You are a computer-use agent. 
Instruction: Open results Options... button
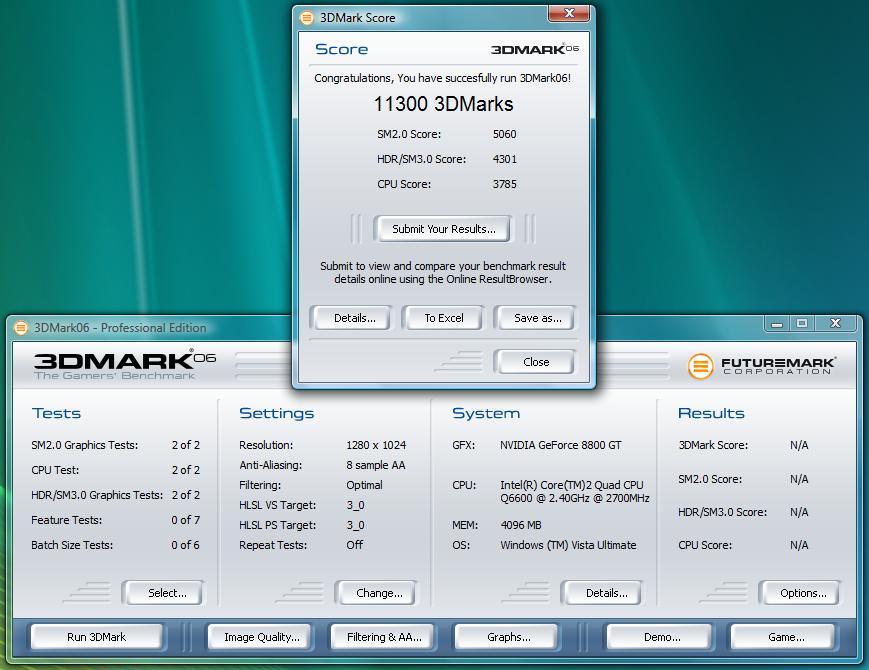tap(803, 593)
